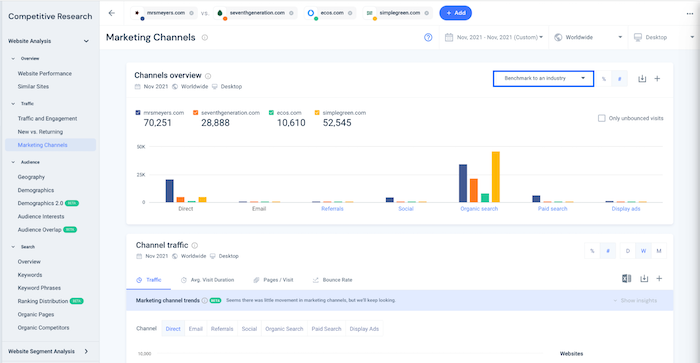Click Marketing channel trends info icon
The width and height of the screenshot is (700, 363).
coord(204,300)
